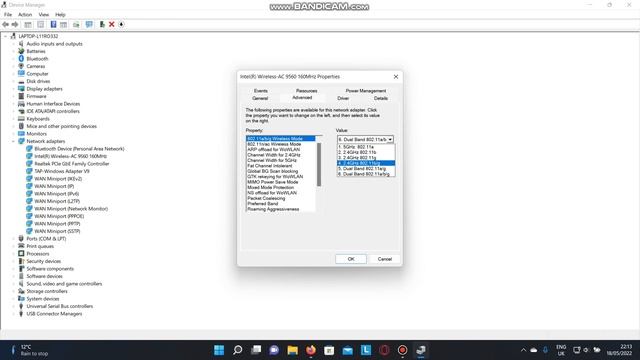Select TAP-Windows Adapter V9 in tree
The width and height of the screenshot is (640, 360).
click(x=62, y=171)
